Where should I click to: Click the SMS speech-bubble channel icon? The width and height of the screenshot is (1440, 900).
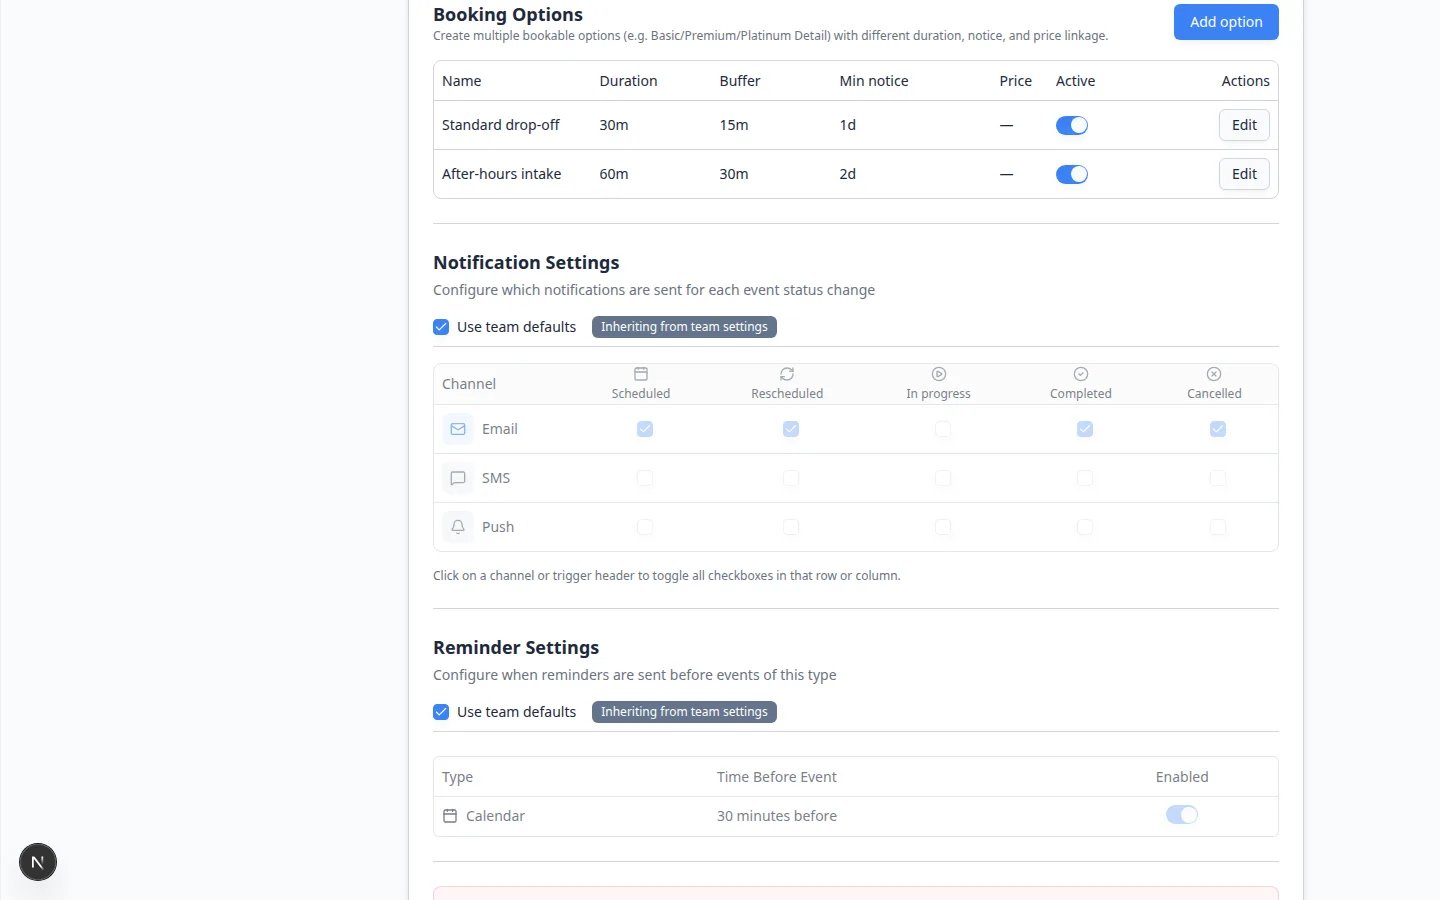(x=458, y=478)
